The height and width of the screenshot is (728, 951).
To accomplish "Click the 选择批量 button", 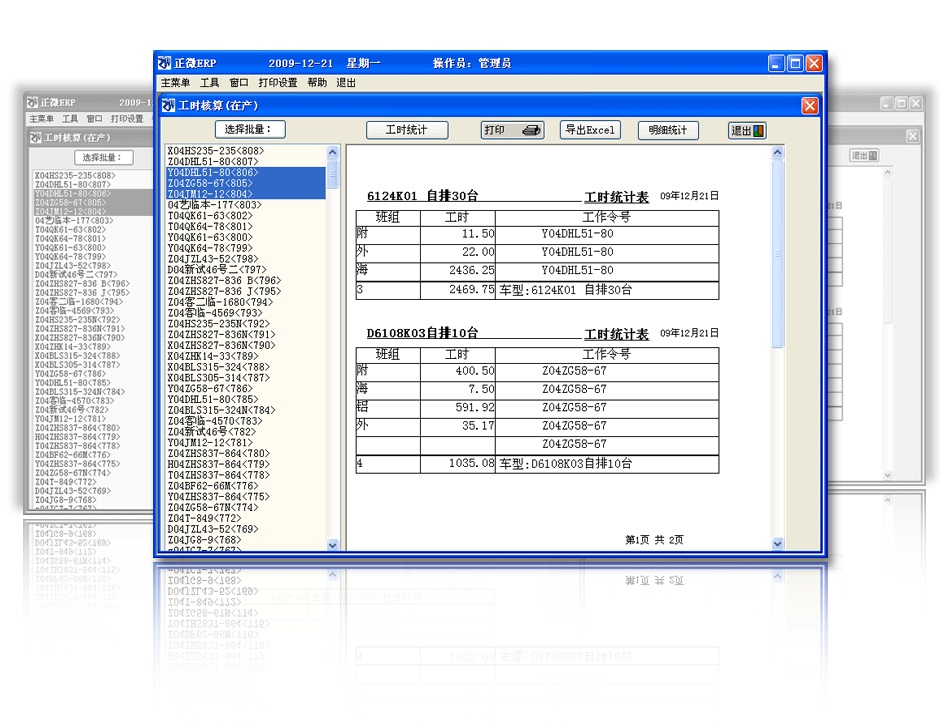I will pyautogui.click(x=249, y=129).
